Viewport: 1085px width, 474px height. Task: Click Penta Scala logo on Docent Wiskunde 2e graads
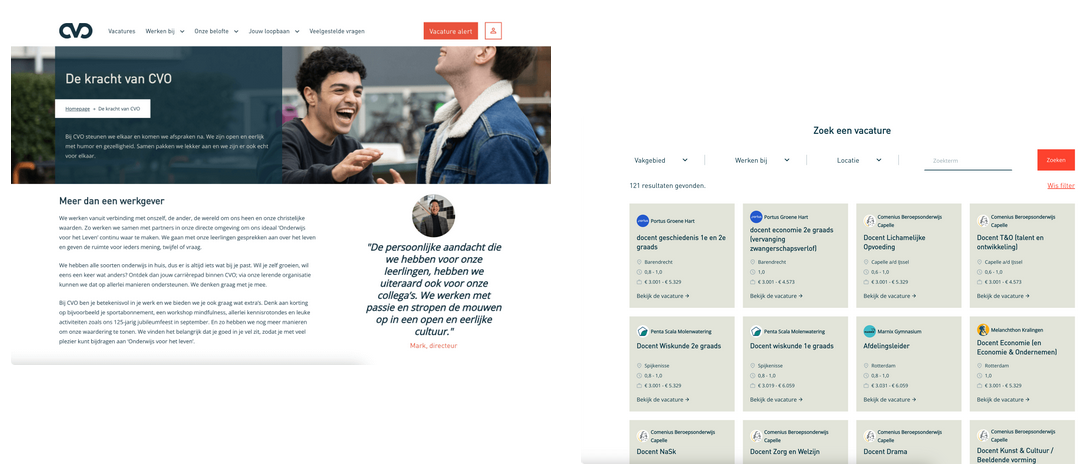pyautogui.click(x=643, y=332)
